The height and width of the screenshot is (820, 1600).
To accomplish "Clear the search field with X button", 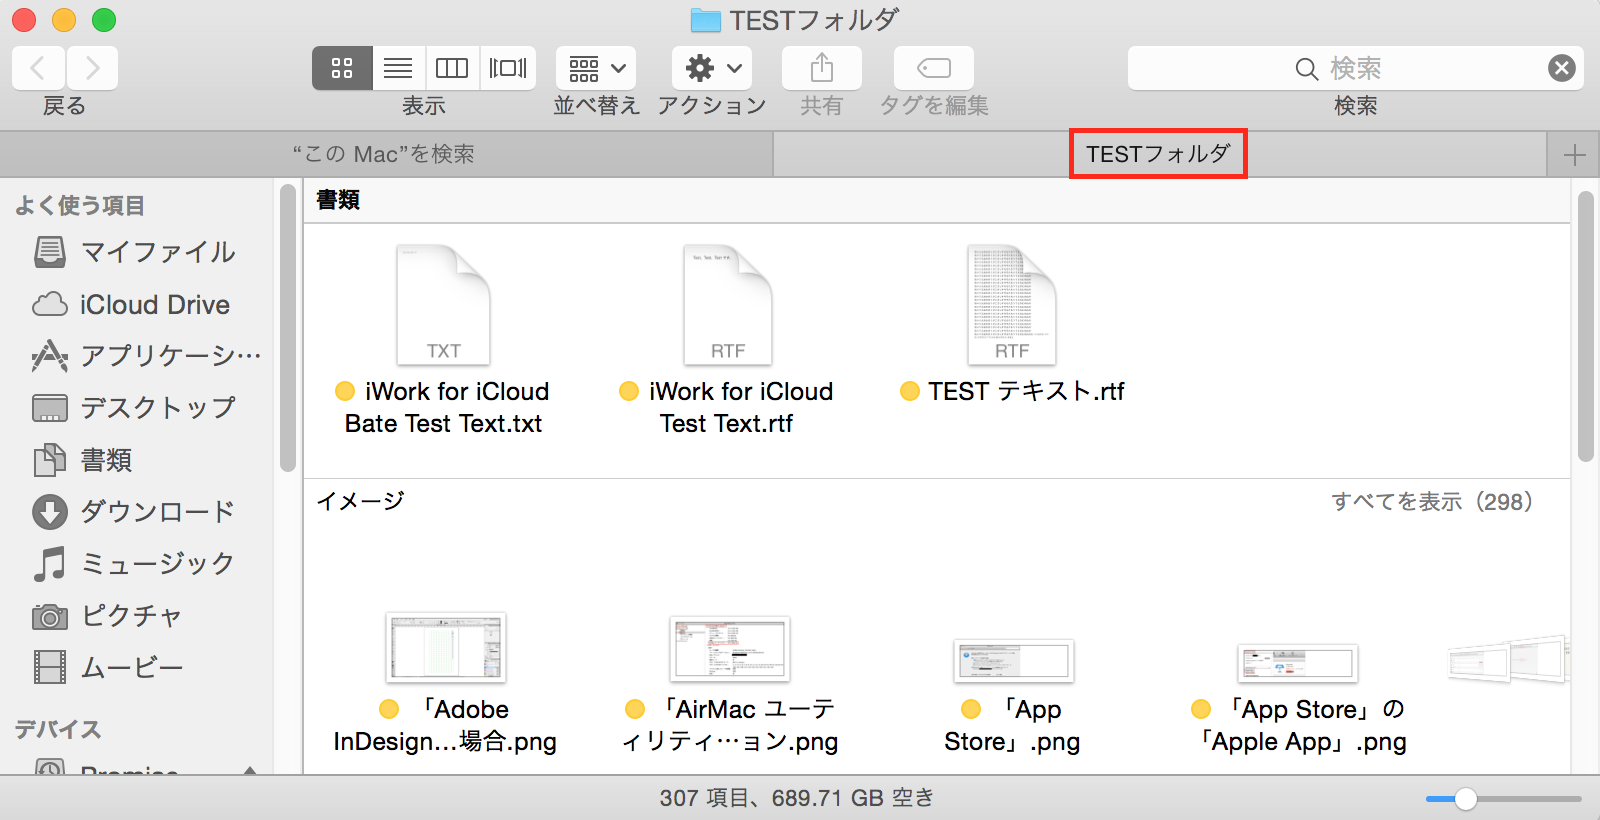I will tap(1561, 68).
